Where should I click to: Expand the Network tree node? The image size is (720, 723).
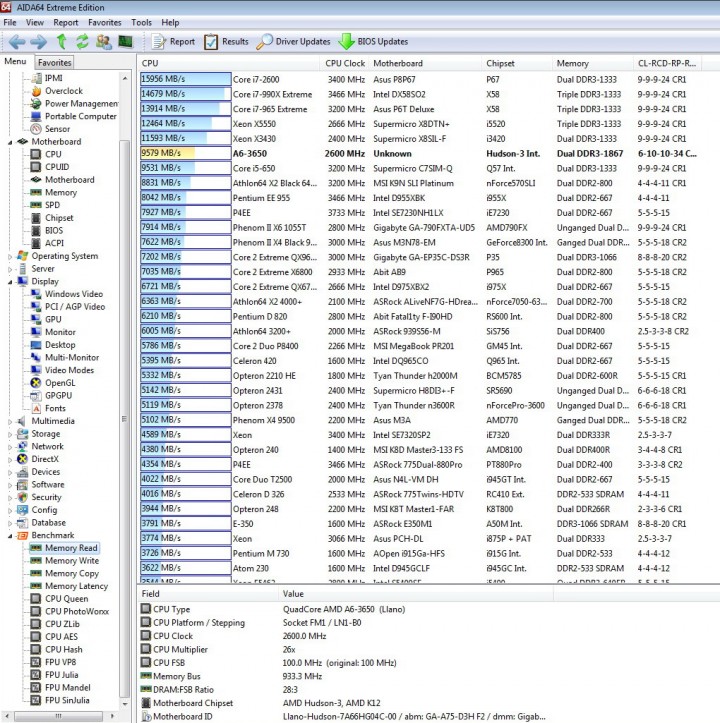(10, 447)
